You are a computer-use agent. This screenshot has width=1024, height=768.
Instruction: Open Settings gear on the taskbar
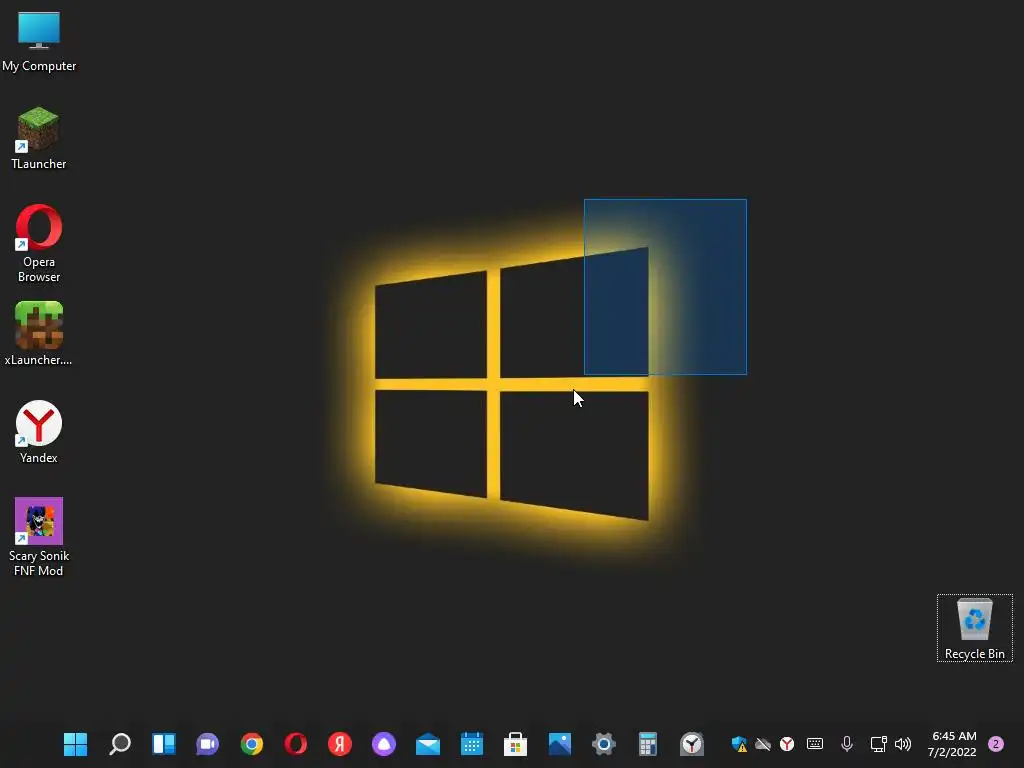tap(603, 744)
